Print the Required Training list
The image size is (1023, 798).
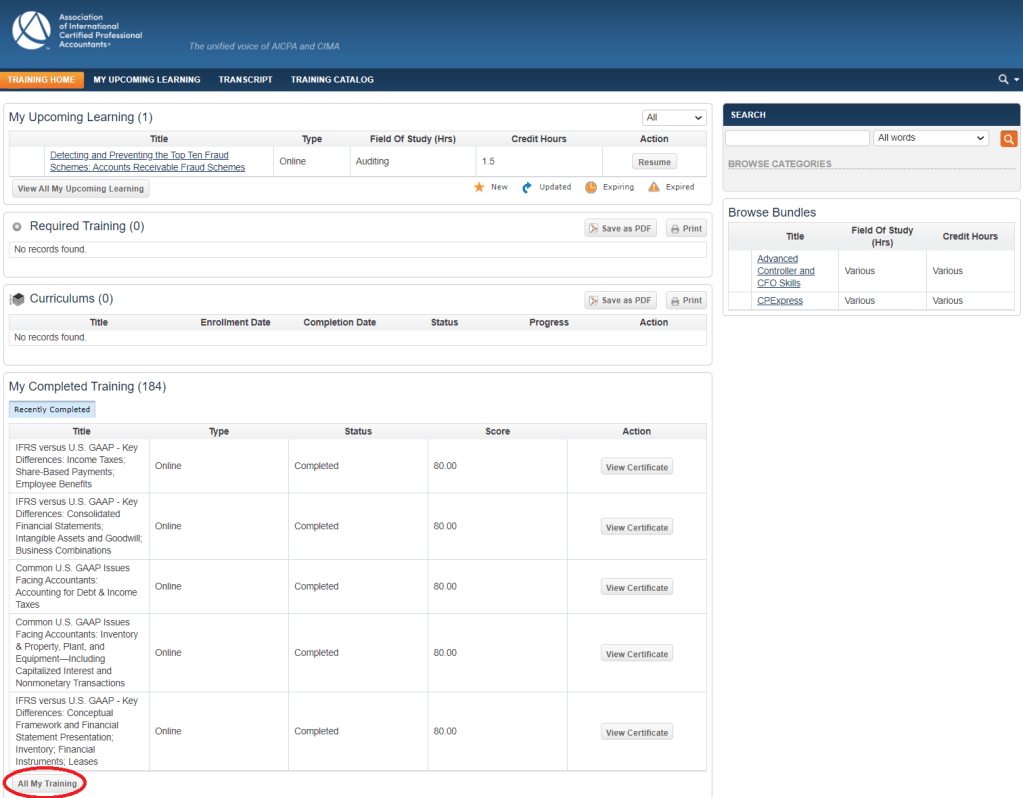pyautogui.click(x=685, y=229)
